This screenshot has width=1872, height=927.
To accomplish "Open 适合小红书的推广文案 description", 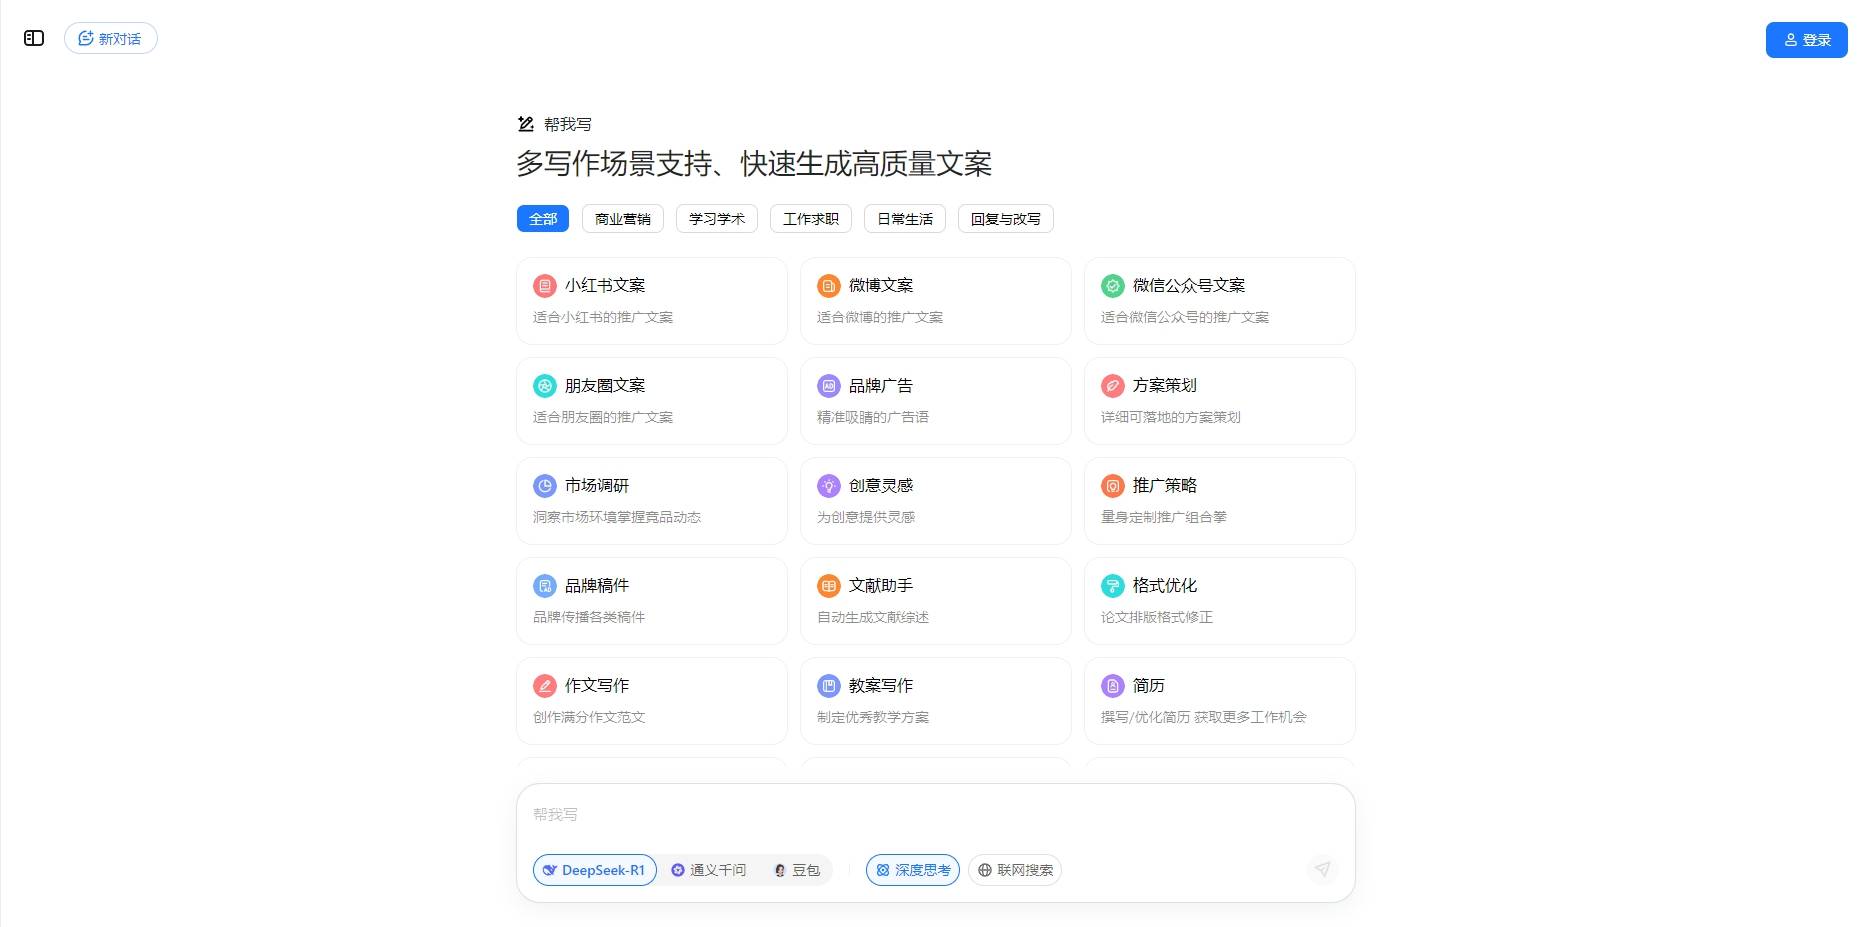I will click(603, 317).
